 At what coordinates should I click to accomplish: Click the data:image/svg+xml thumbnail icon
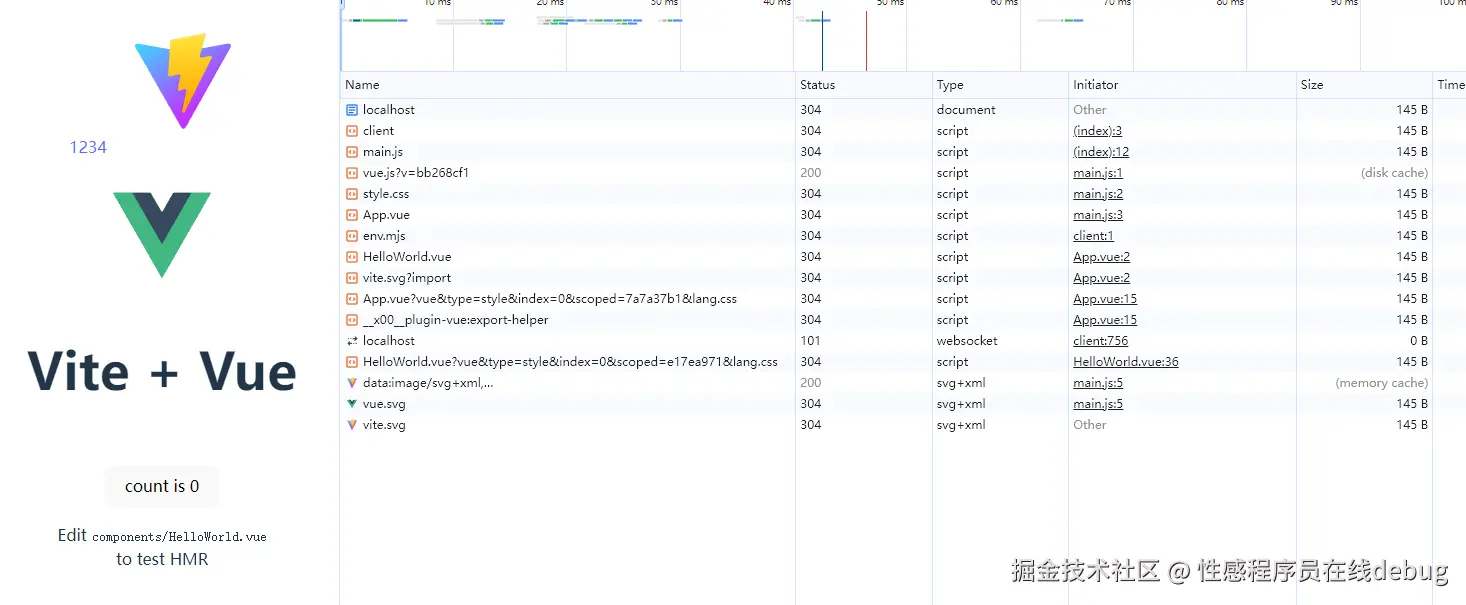(x=352, y=383)
